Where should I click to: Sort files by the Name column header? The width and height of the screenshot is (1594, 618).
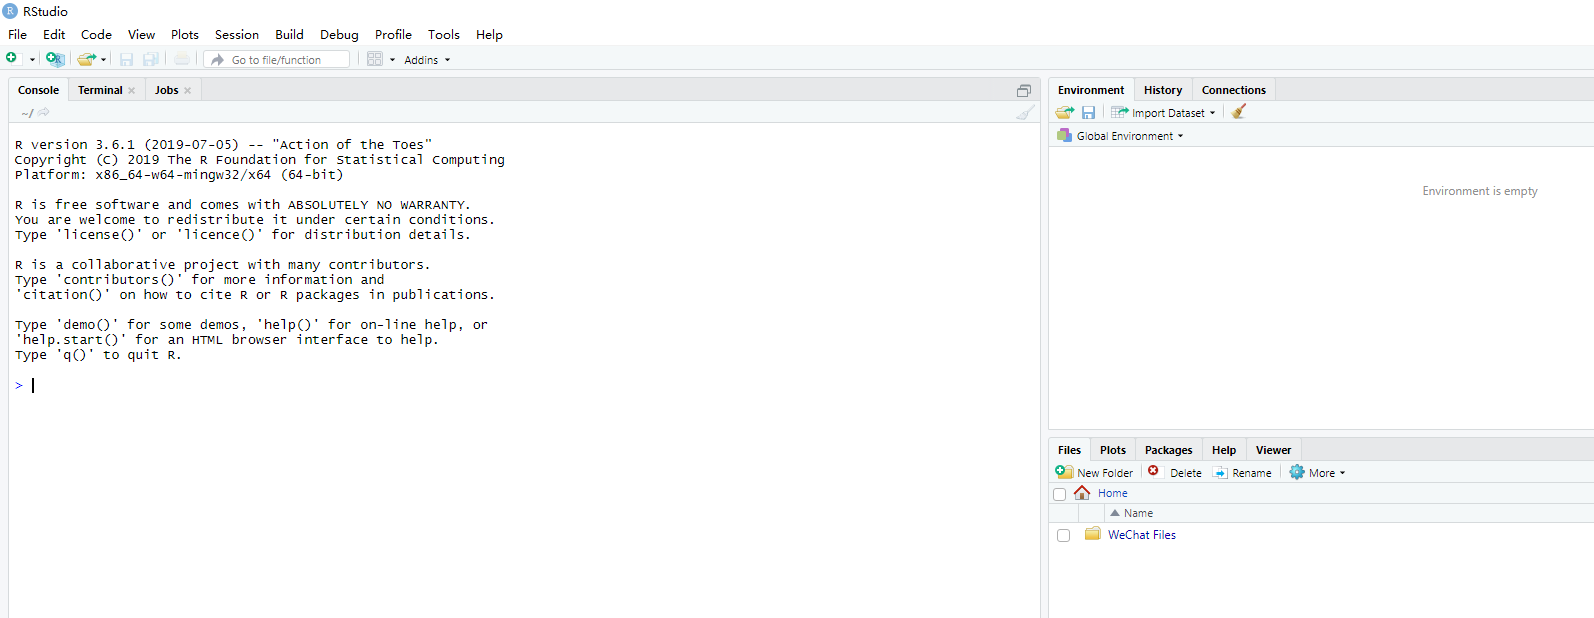(1138, 513)
